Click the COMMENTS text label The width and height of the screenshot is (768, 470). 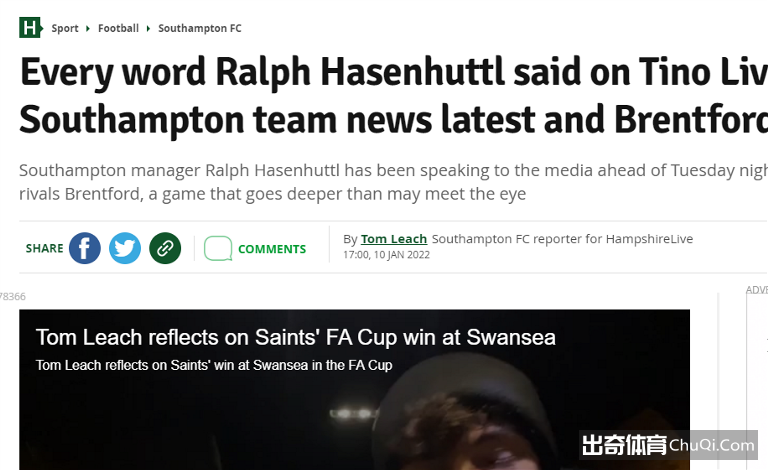click(272, 249)
